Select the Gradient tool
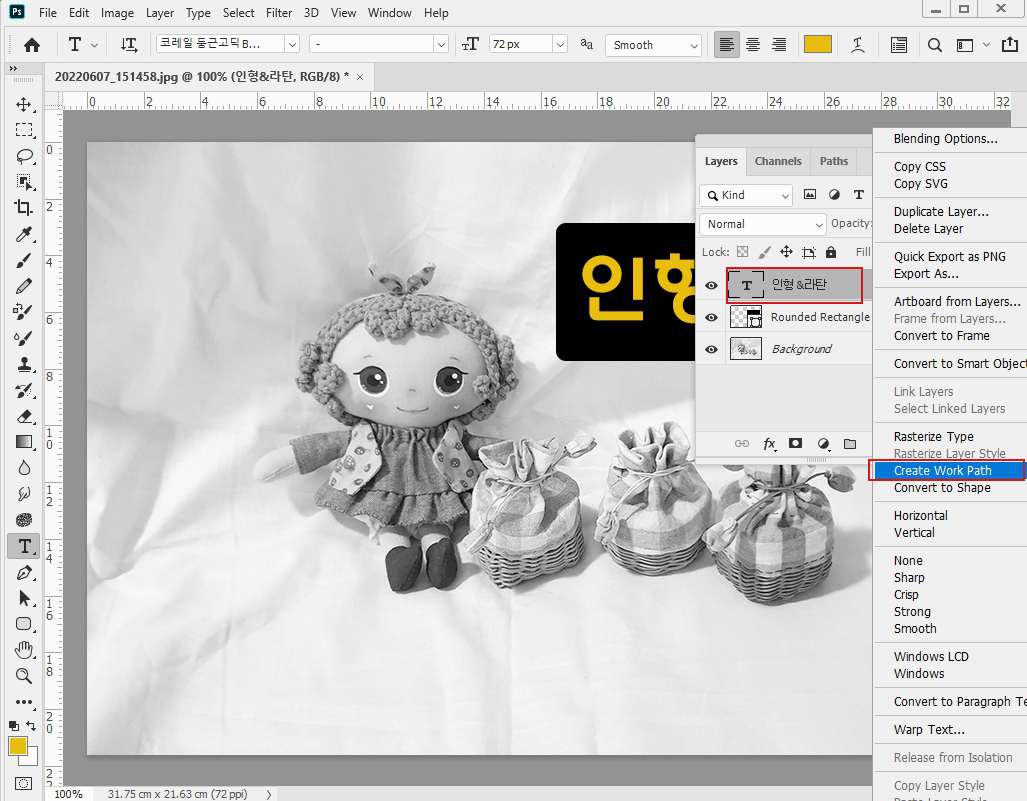 click(x=24, y=442)
